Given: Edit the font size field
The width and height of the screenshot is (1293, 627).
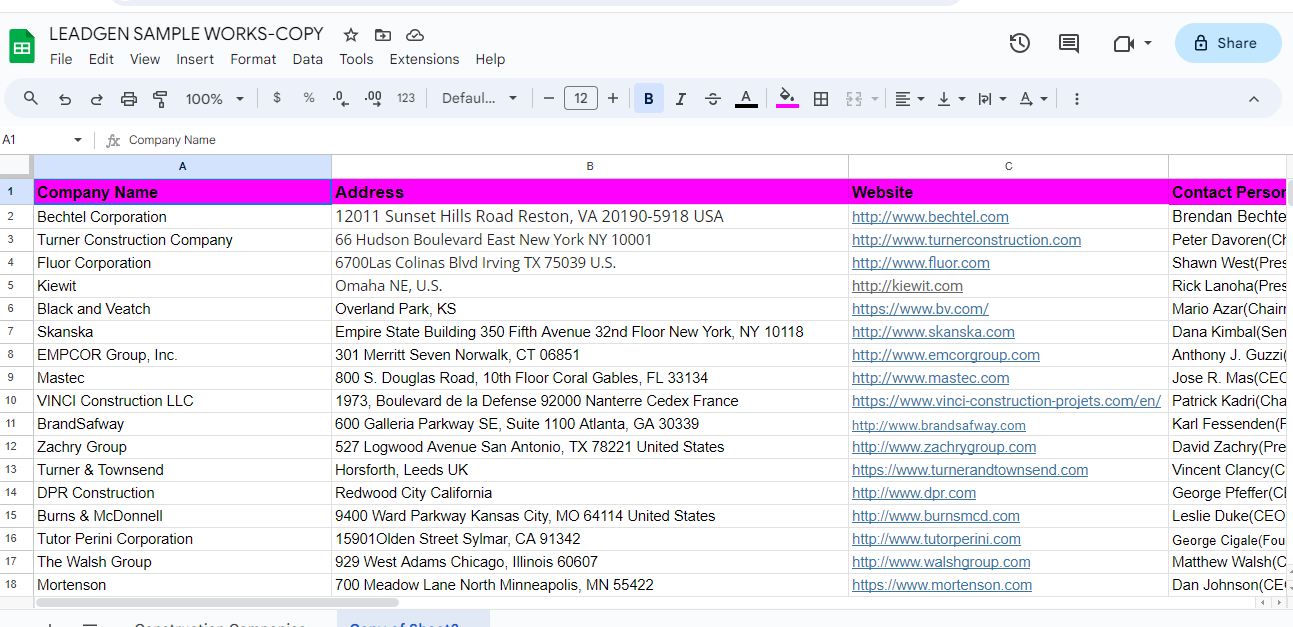Looking at the screenshot, I should (x=581, y=99).
